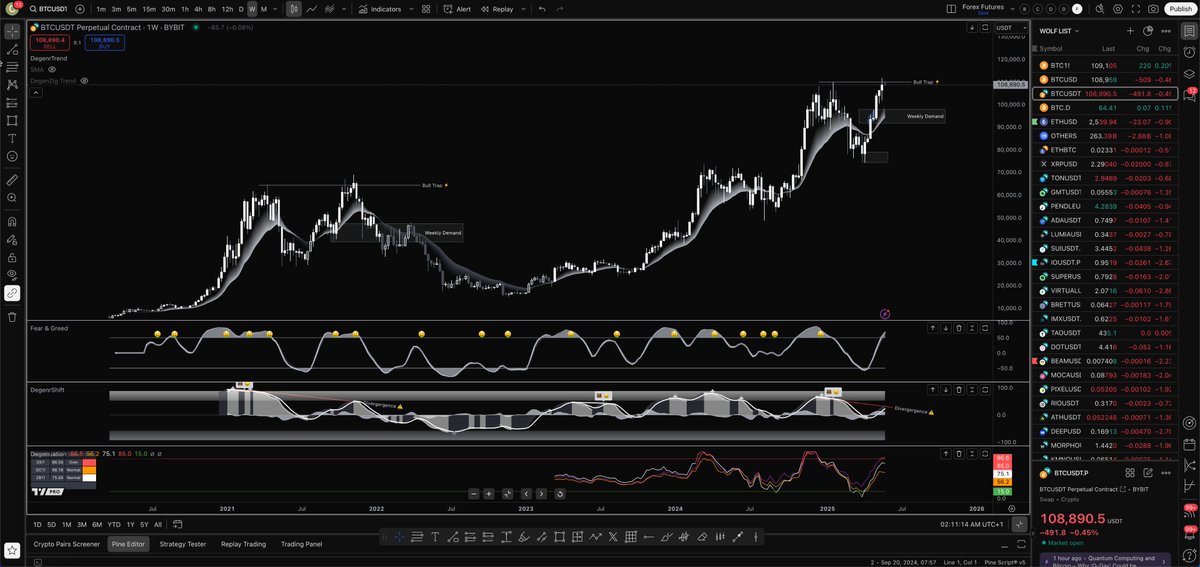Open the watchlist panel icon

pos(1190,31)
